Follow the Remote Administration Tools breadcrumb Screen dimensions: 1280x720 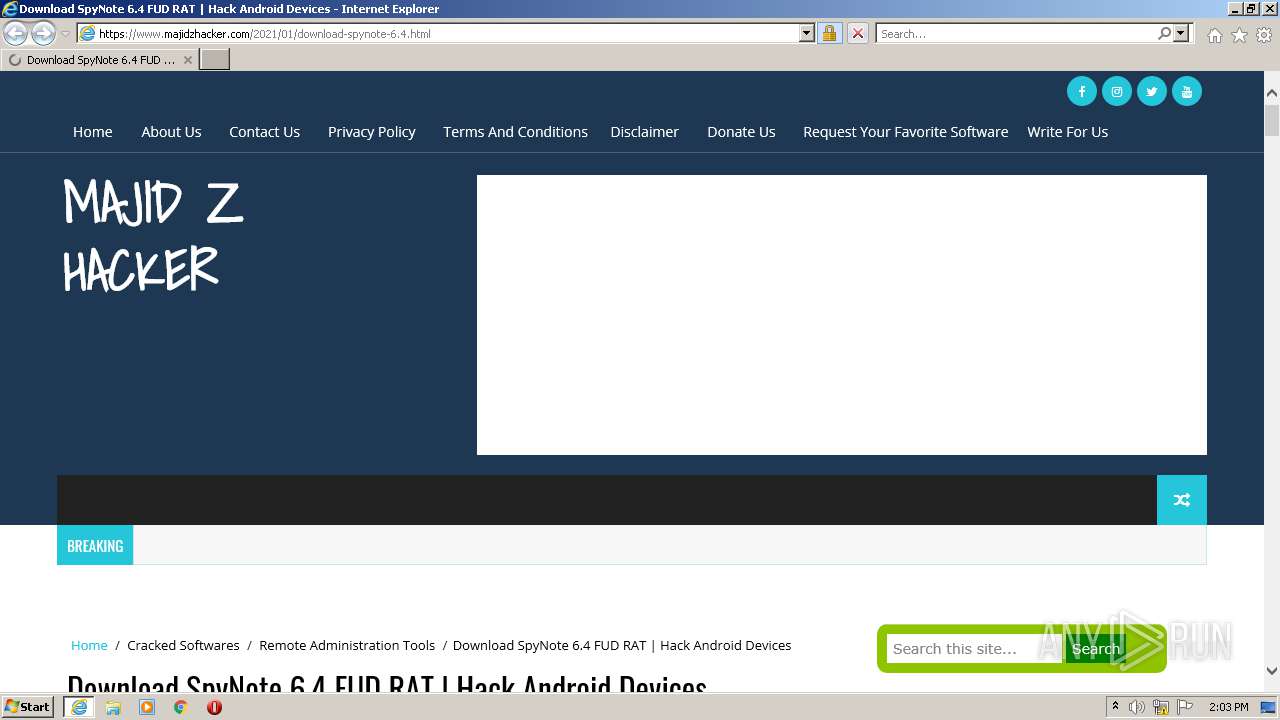point(347,645)
